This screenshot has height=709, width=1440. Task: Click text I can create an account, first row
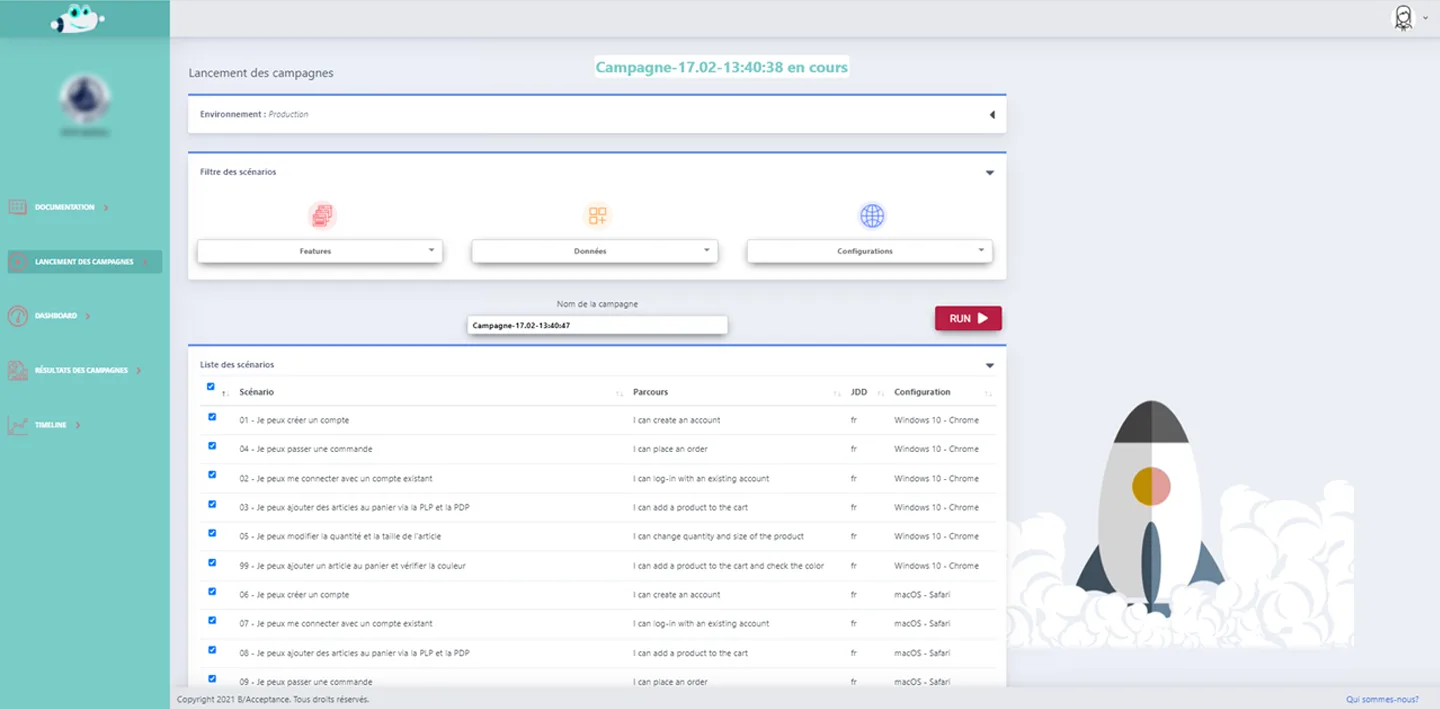click(x=677, y=420)
